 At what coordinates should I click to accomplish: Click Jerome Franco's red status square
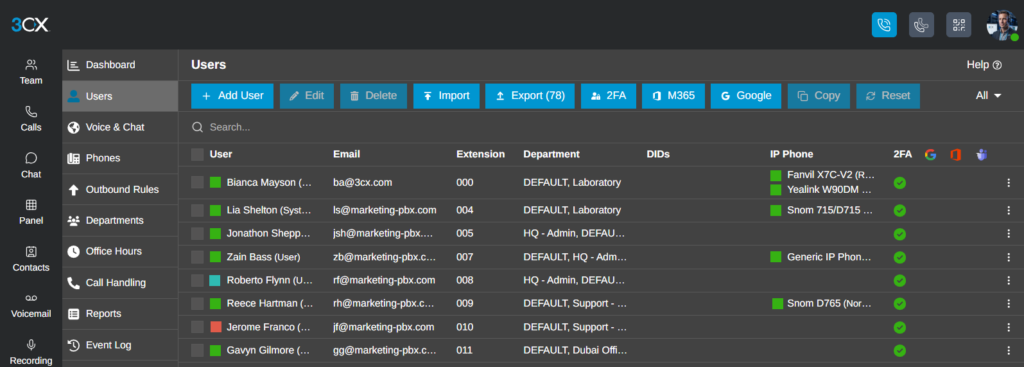(216, 327)
